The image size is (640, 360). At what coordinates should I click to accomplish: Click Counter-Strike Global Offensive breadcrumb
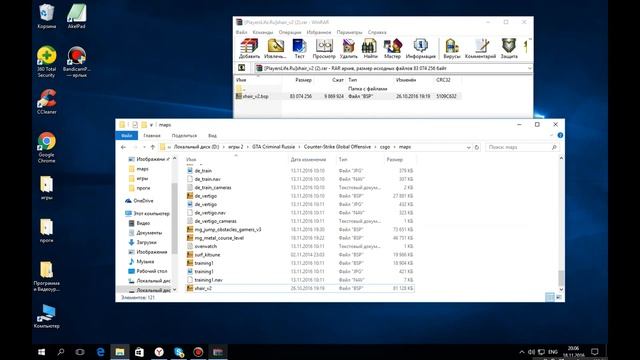point(337,147)
